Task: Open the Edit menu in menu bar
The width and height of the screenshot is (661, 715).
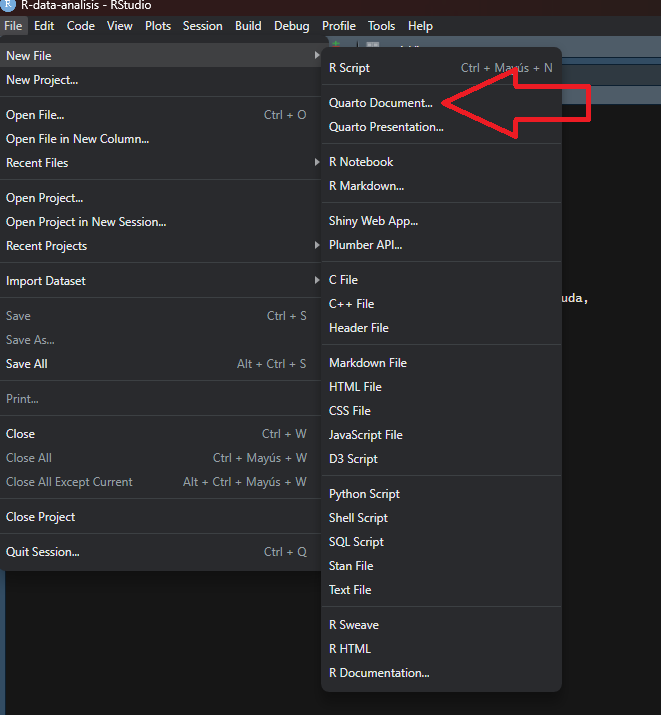Action: pos(44,26)
